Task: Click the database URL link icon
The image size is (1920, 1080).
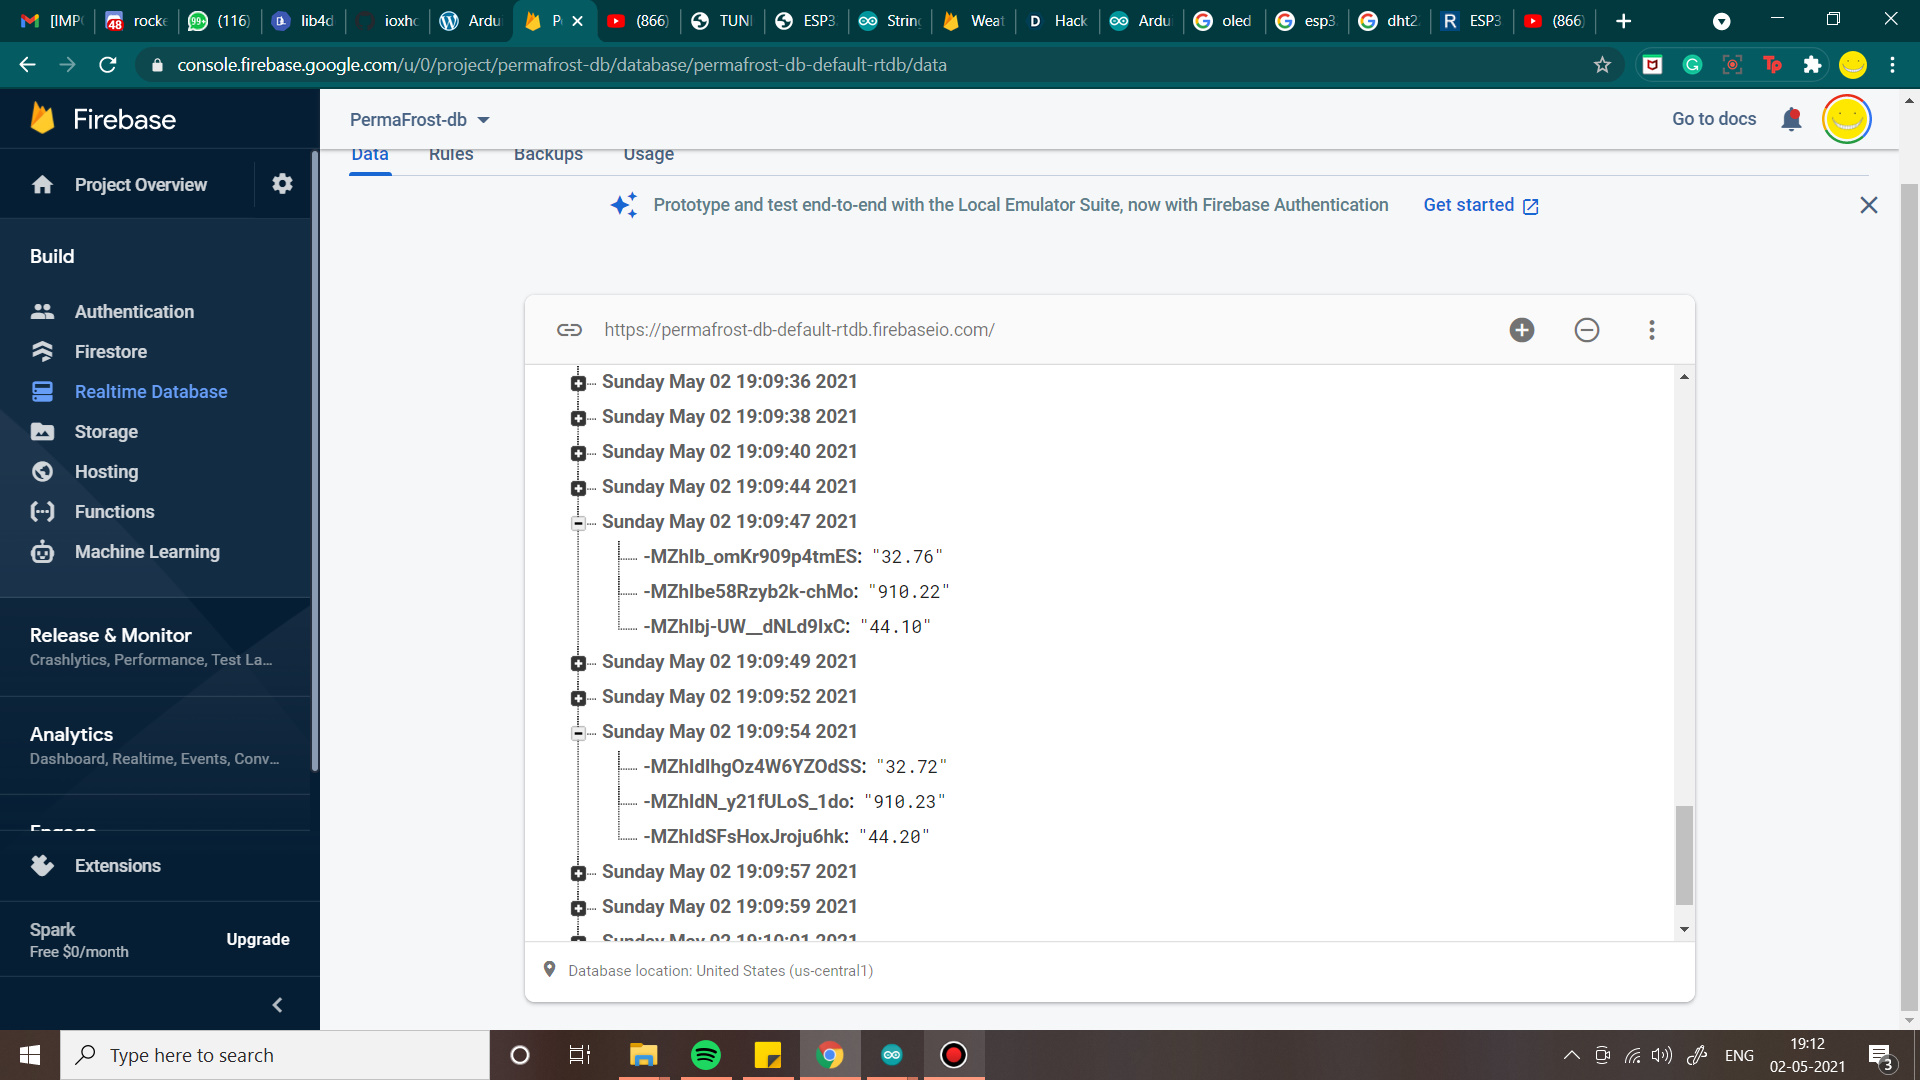Action: (569, 330)
